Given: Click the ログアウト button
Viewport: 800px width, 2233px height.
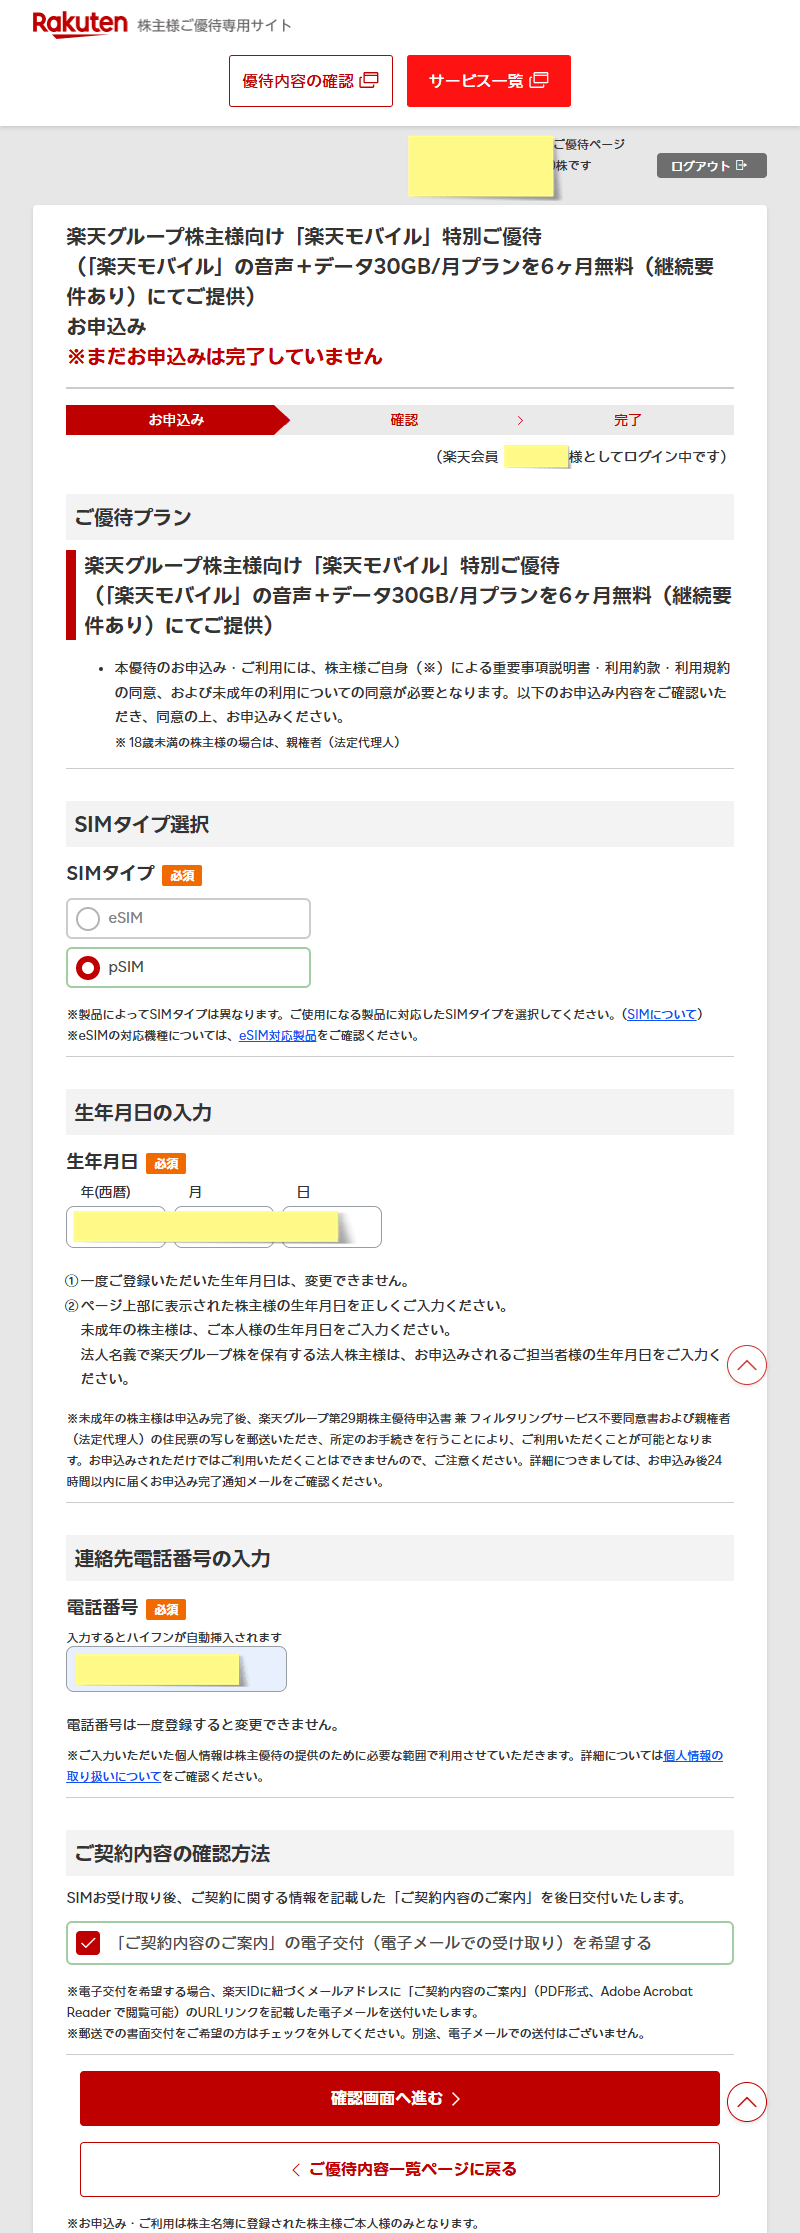Looking at the screenshot, I should (711, 166).
